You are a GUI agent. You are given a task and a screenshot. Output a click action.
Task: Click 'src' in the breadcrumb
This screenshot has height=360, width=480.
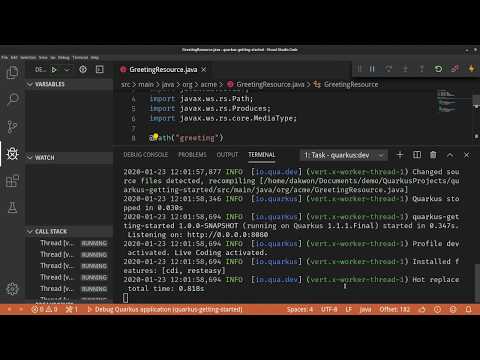click(x=125, y=84)
